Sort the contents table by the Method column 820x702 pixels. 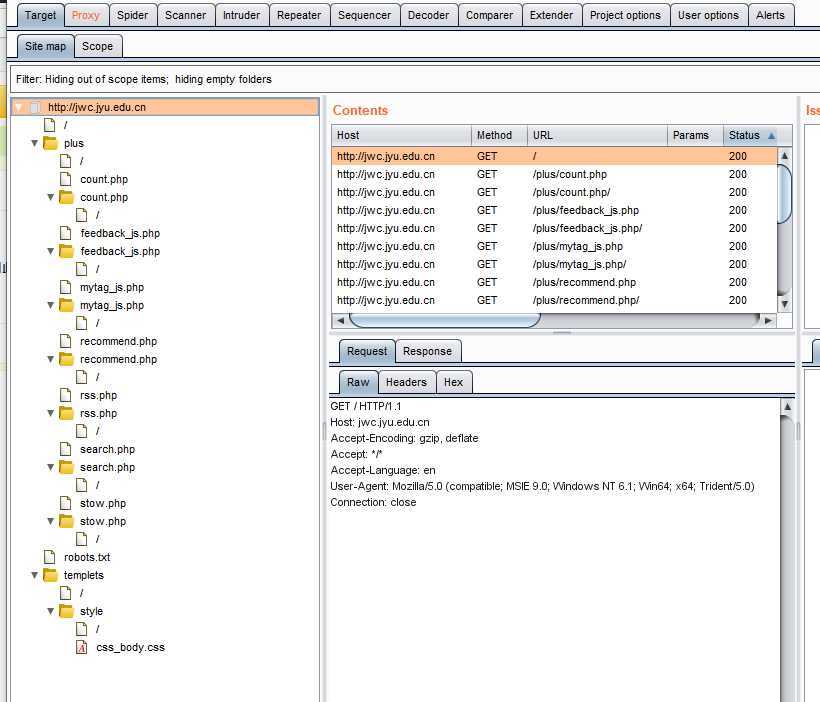(499, 135)
